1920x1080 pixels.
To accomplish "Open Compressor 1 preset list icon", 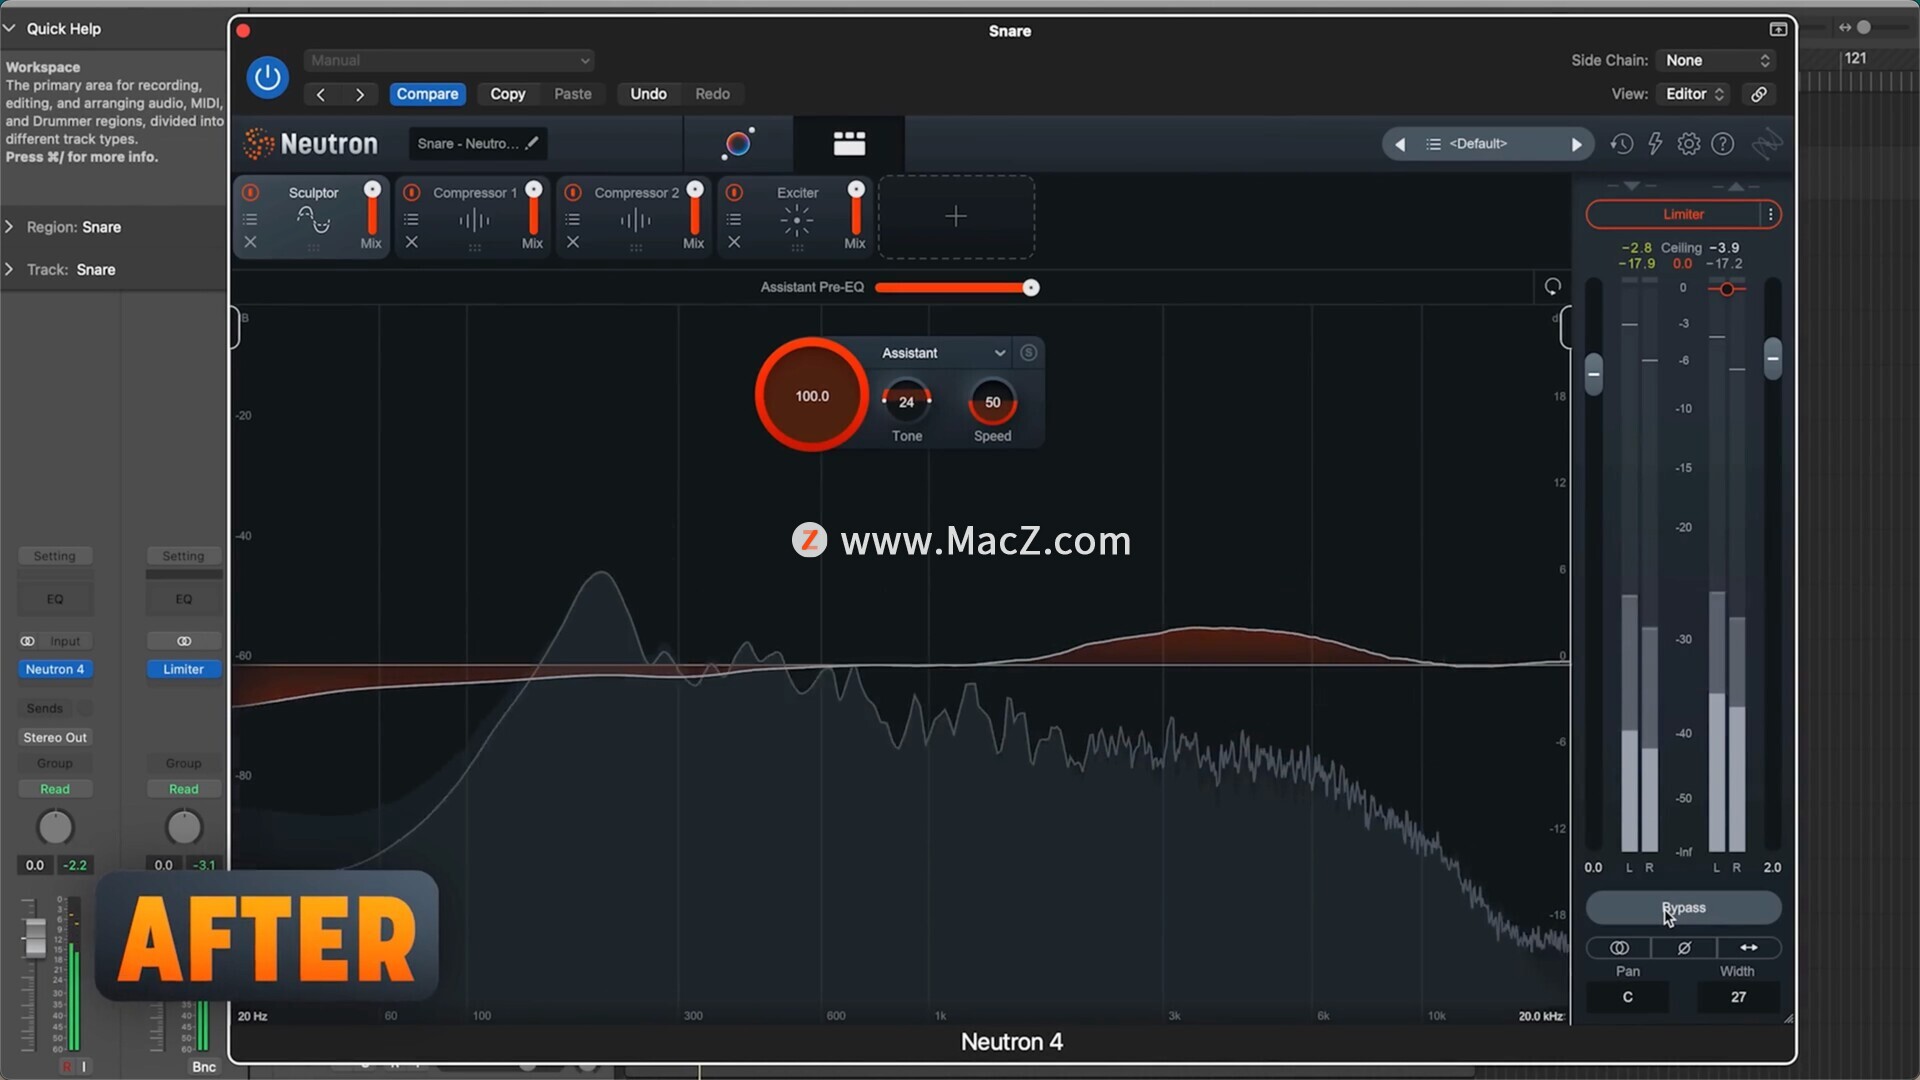I will tap(411, 219).
